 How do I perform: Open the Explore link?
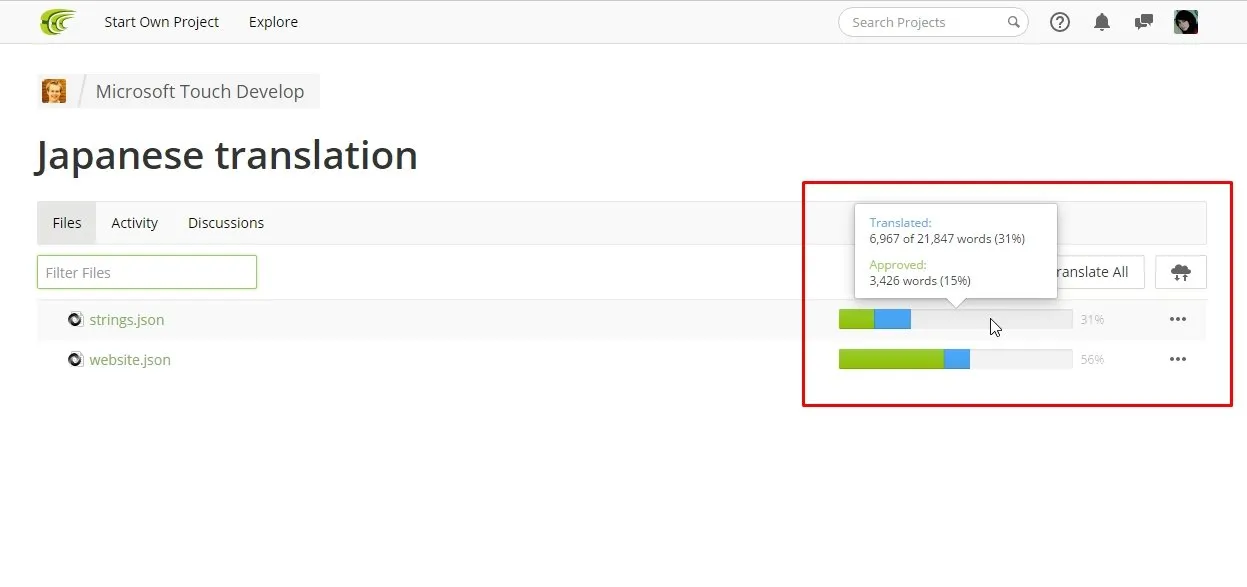pos(273,22)
